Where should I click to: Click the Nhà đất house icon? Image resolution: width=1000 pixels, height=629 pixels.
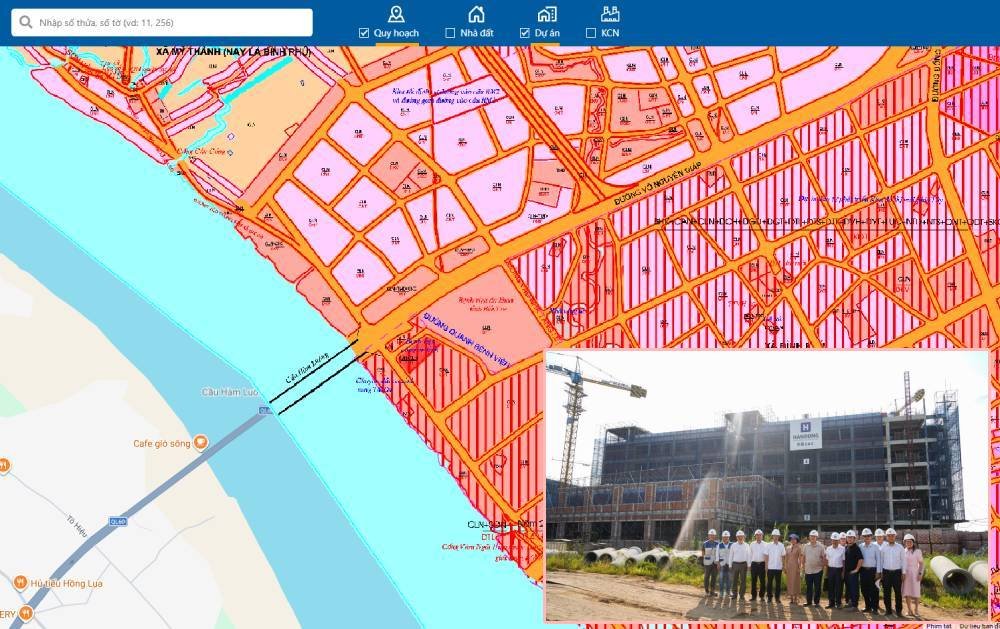click(477, 13)
